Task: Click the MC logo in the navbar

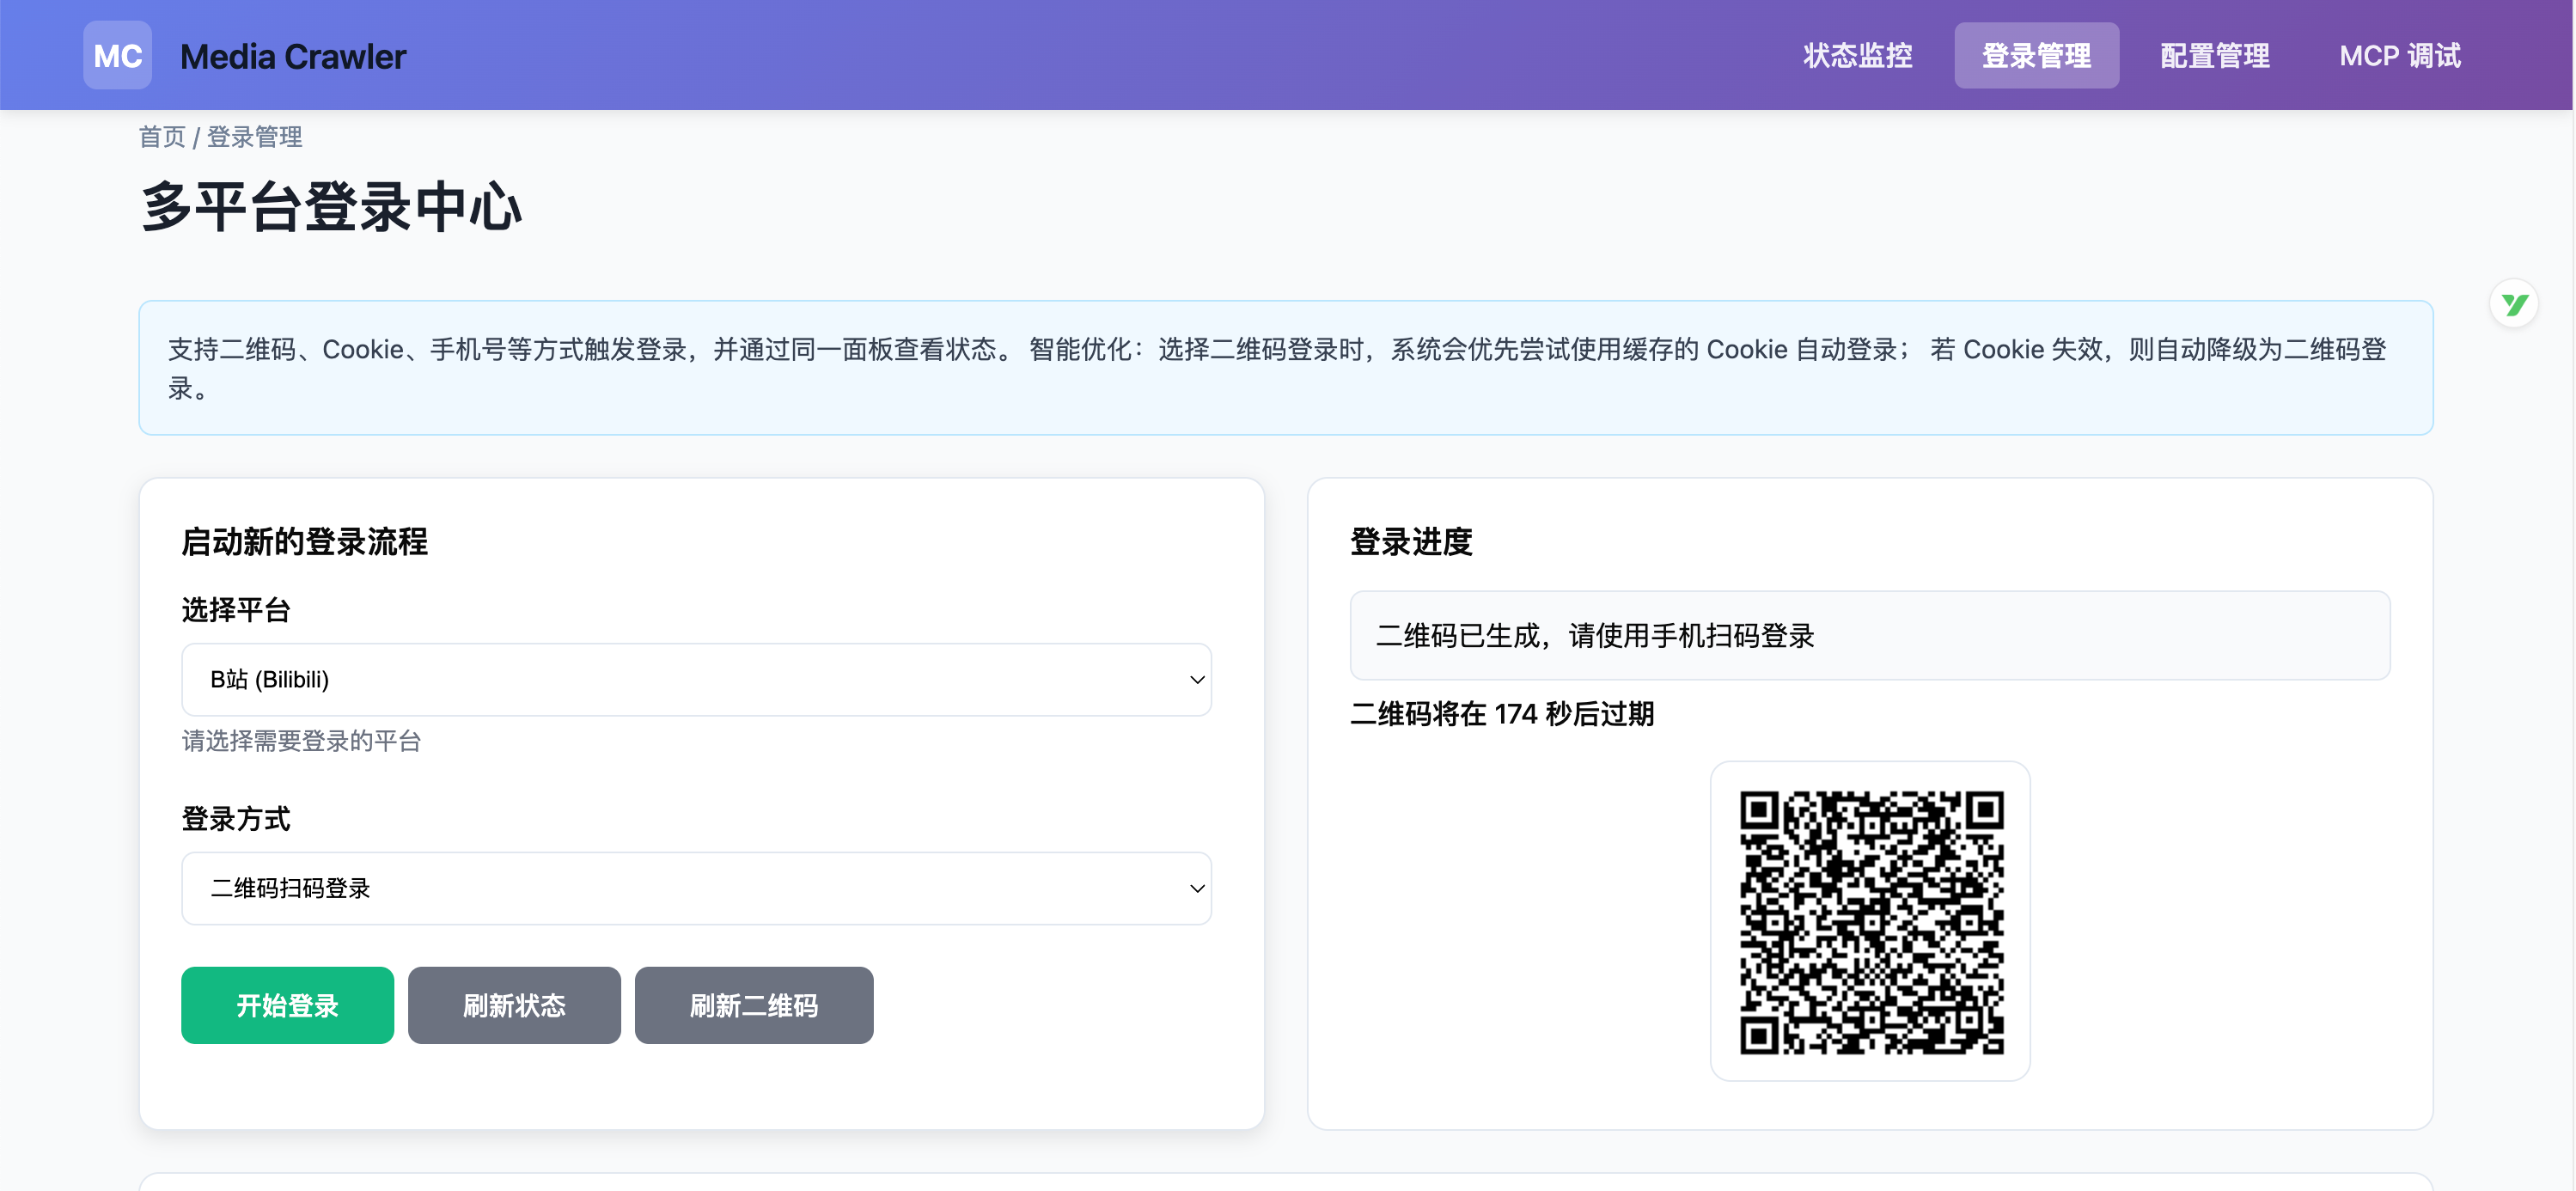Action: 117,55
